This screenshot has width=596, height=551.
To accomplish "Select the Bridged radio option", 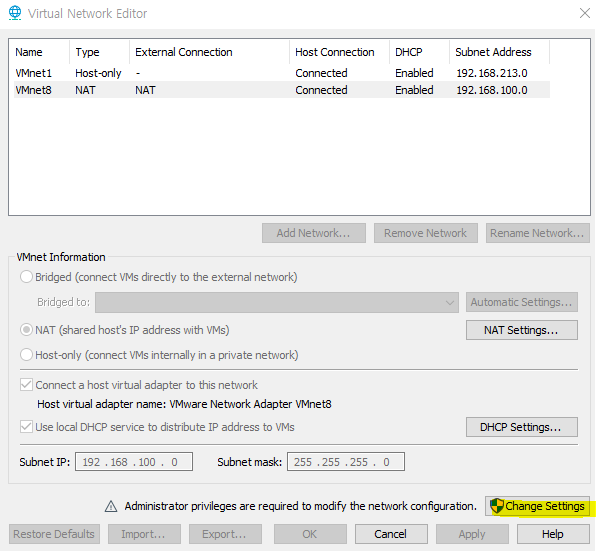I will 26,277.
